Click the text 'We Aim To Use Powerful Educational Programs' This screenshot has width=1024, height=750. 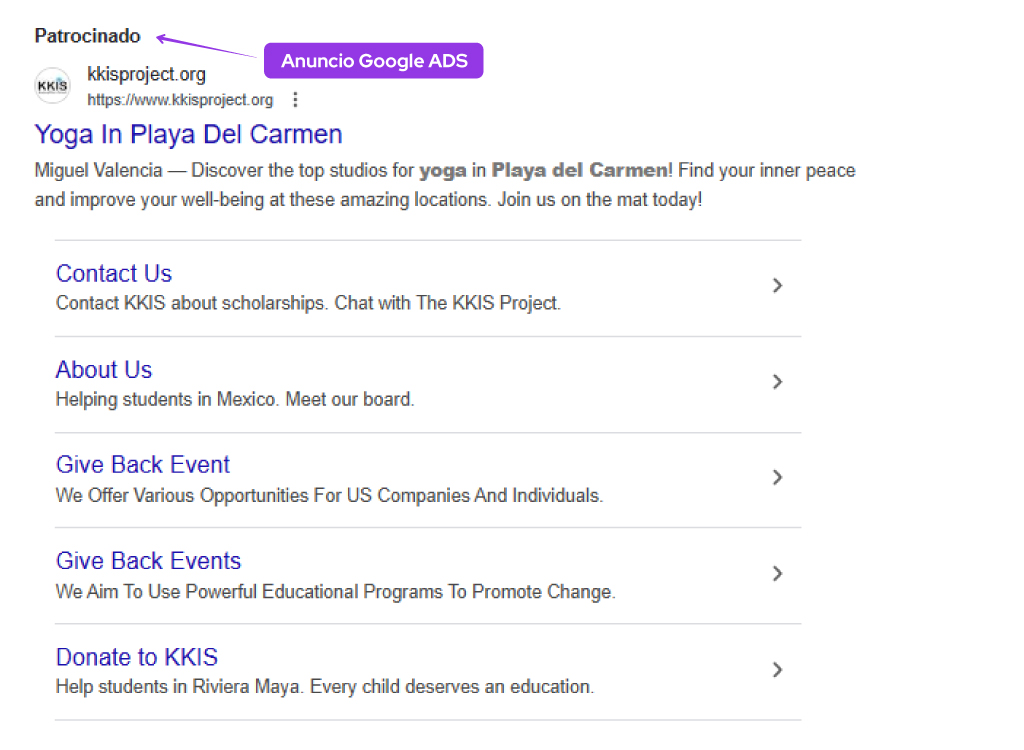tap(249, 592)
